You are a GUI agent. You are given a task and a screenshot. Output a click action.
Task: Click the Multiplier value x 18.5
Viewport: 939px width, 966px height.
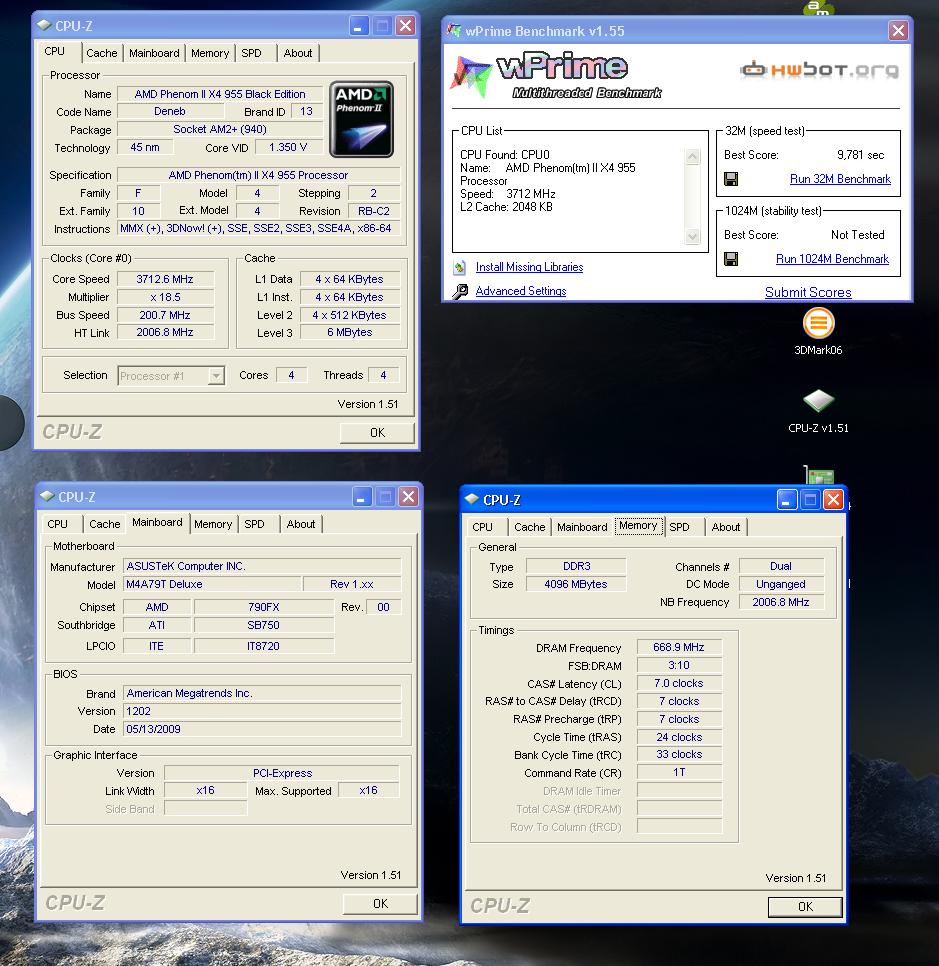(165, 297)
